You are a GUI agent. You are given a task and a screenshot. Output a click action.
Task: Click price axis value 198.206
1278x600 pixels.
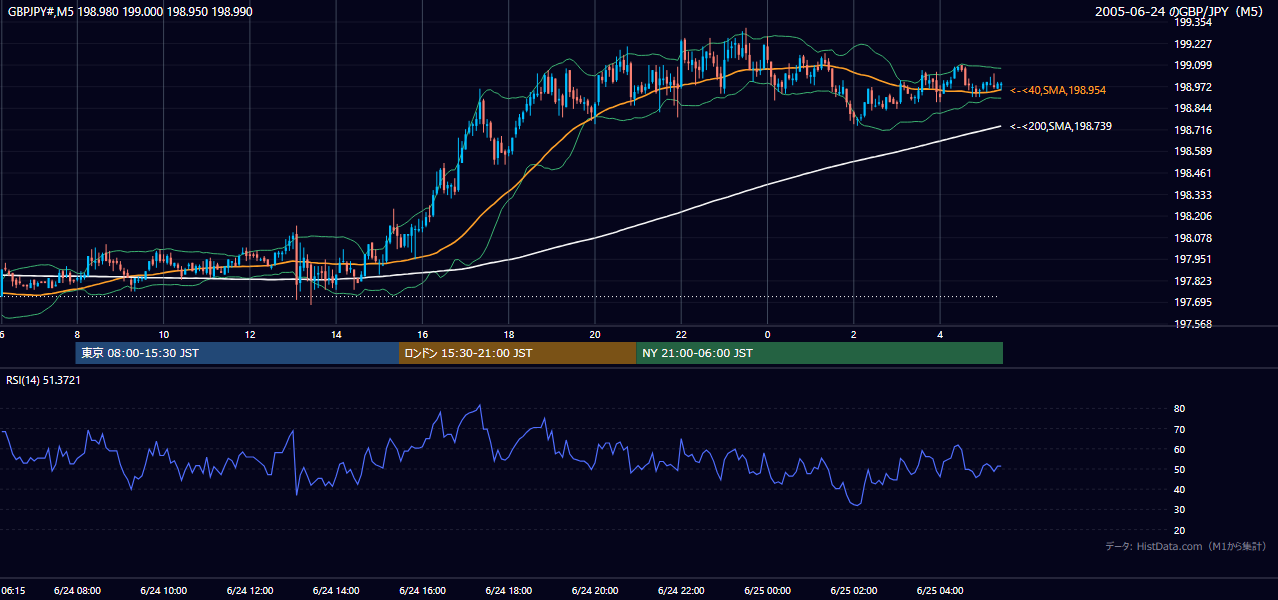tap(1193, 216)
